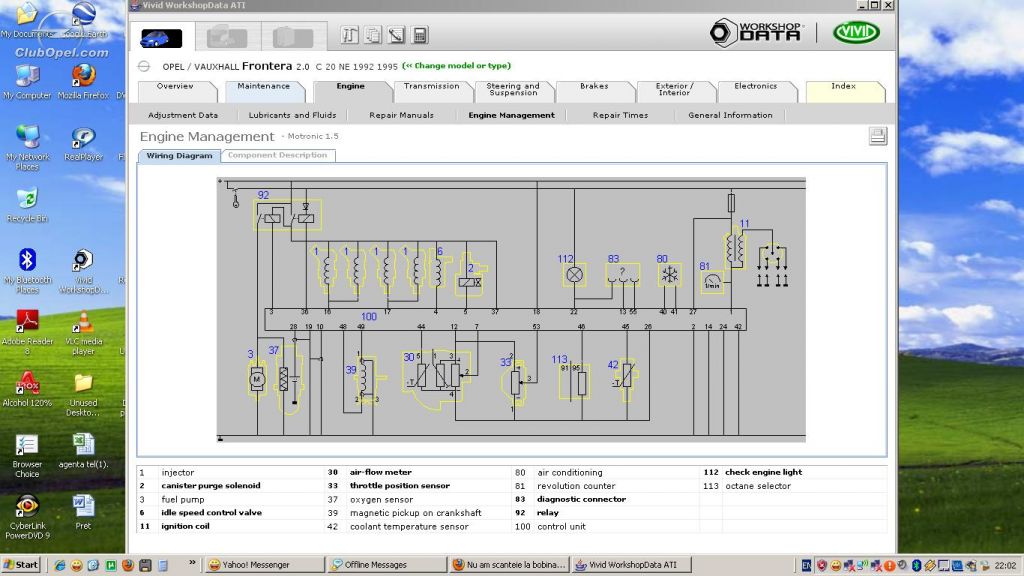This screenshot has height=576, width=1024.
Task: Click the stacked pages icon in Vivid toolbar
Action: [x=373, y=35]
